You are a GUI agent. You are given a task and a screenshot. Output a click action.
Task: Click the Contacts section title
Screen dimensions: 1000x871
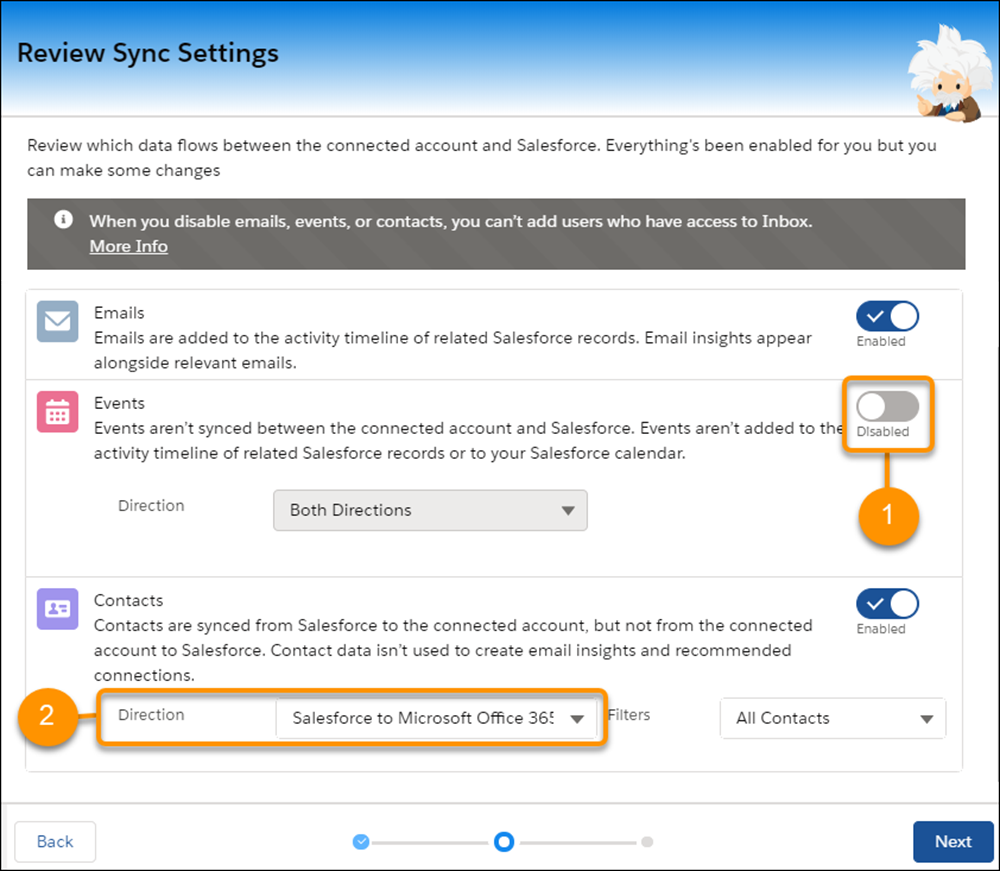pos(128,600)
